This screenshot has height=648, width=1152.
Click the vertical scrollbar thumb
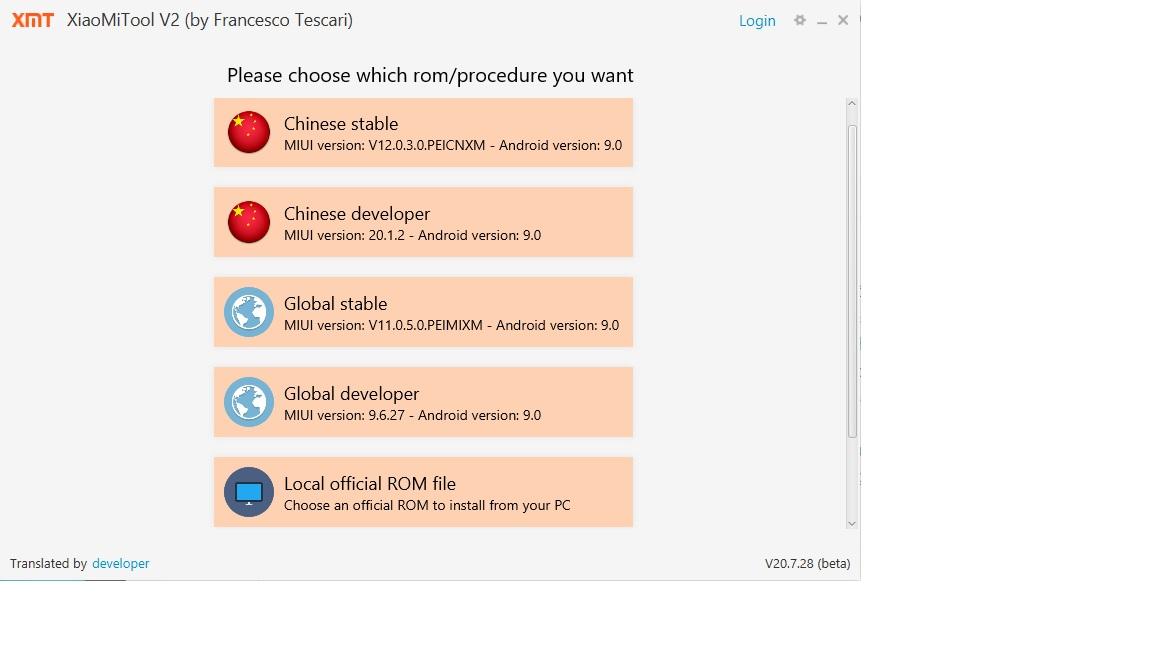[x=852, y=280]
